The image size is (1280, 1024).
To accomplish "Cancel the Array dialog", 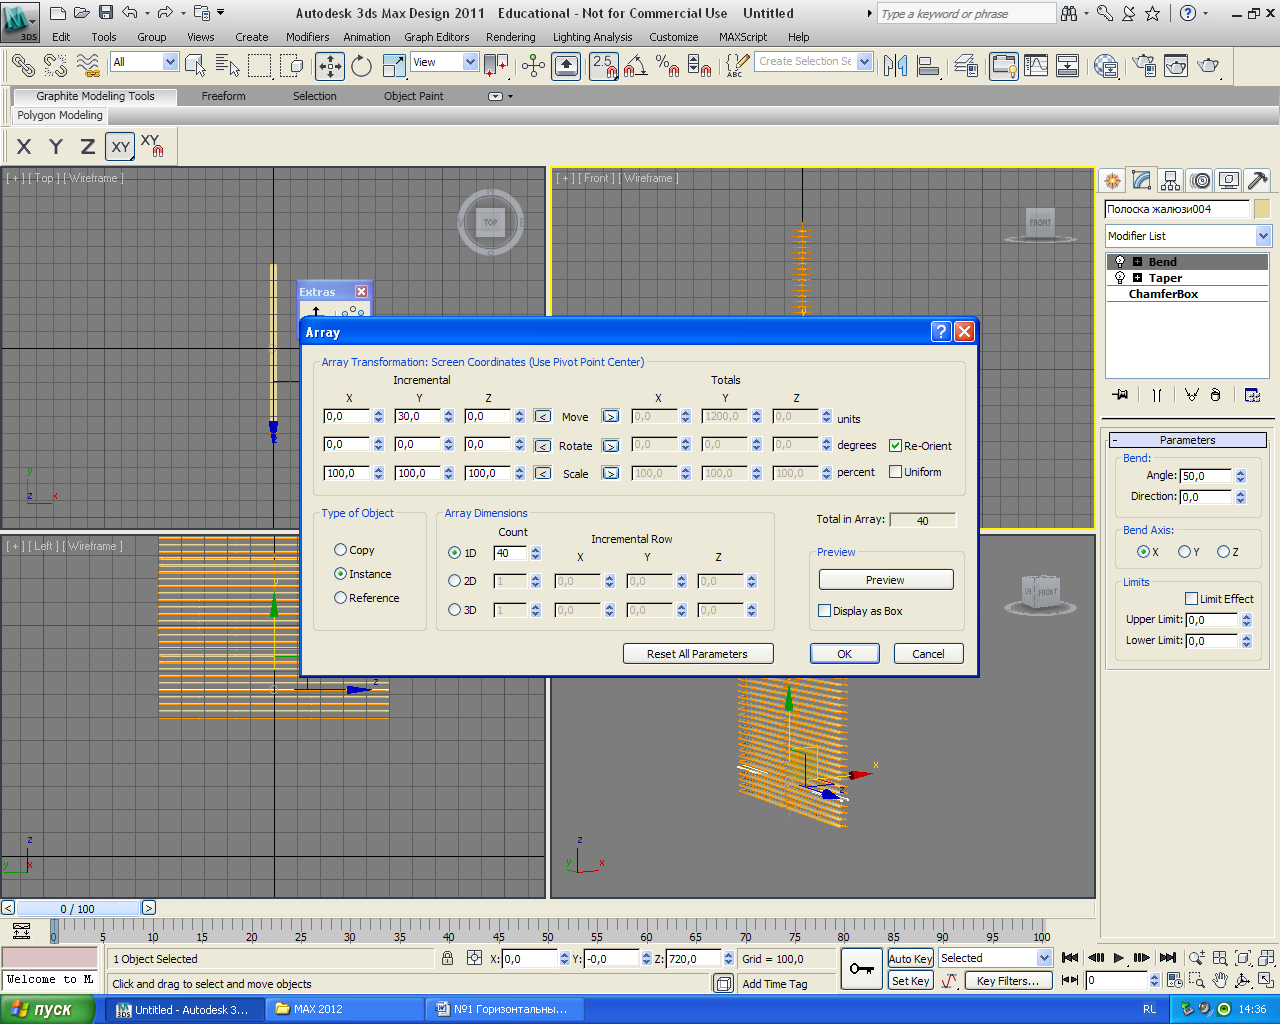I will [x=928, y=654].
